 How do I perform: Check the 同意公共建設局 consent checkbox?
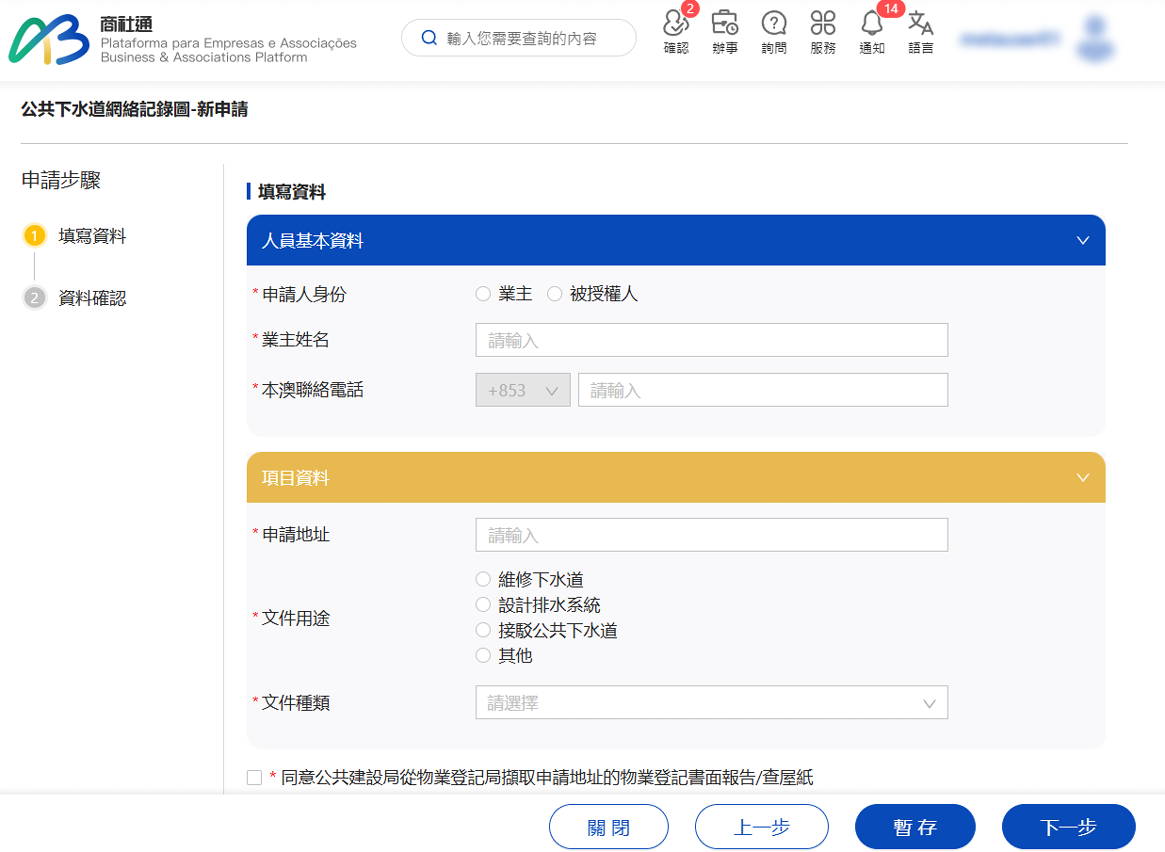tap(254, 778)
